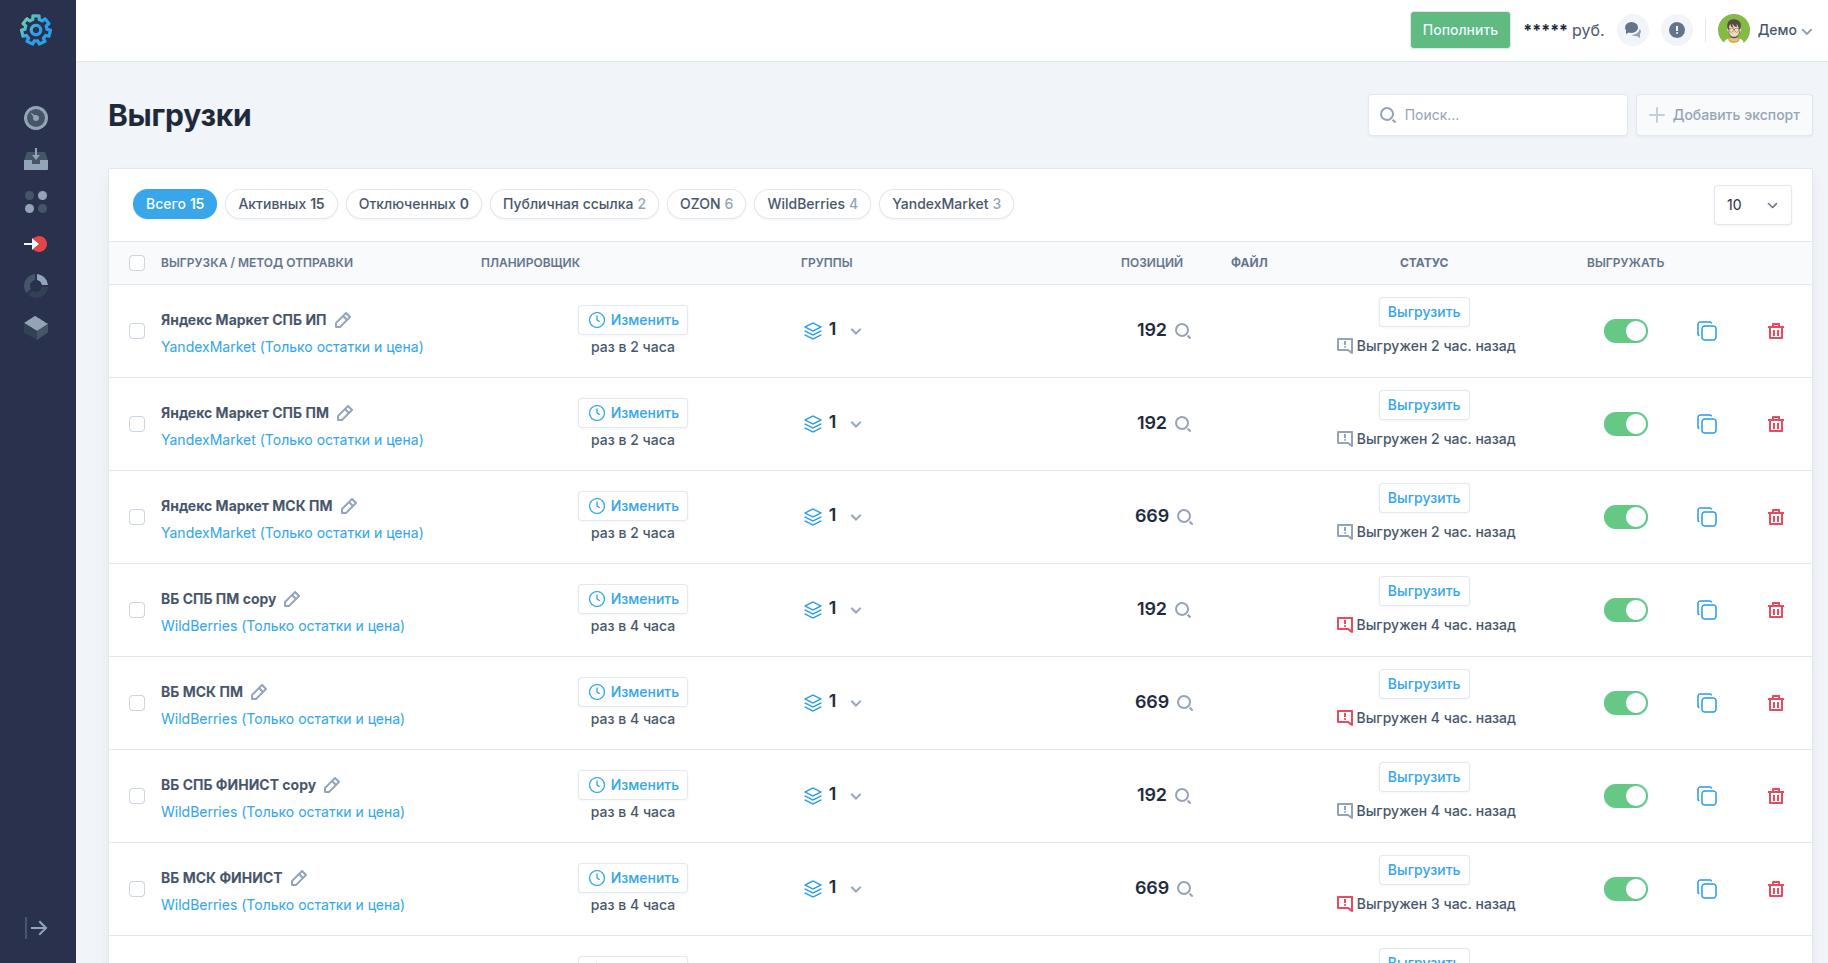Filter by Активных 15
The image size is (1828, 963).
point(281,204)
